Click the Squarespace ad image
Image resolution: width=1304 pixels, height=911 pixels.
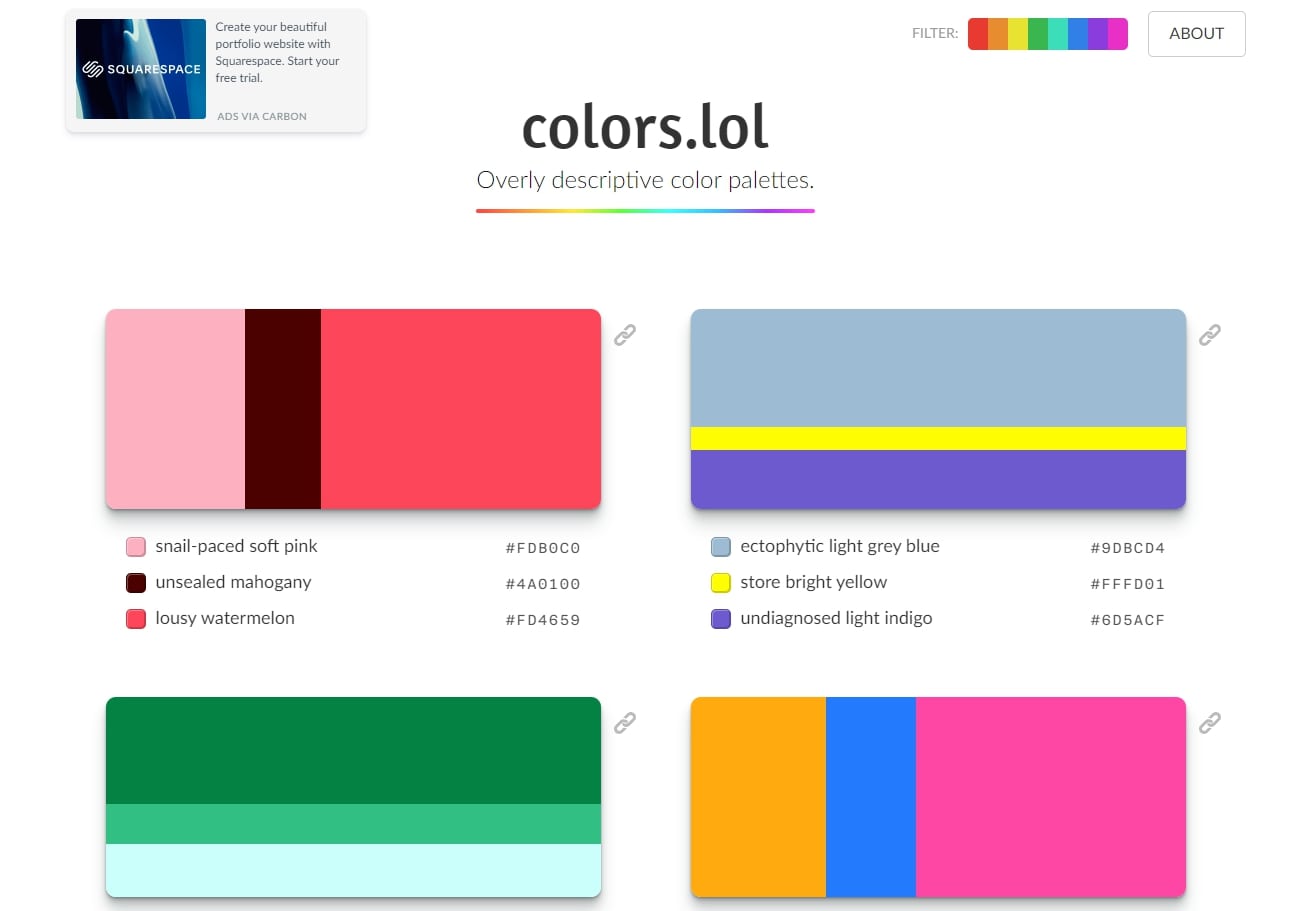(x=141, y=69)
